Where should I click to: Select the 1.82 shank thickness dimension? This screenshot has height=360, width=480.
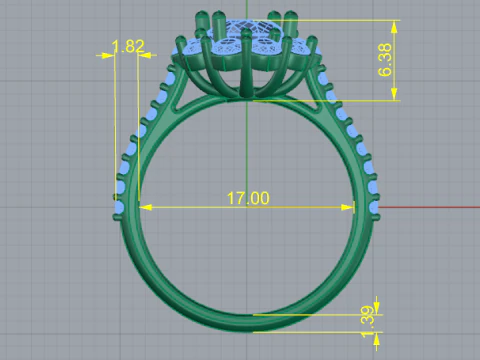click(128, 46)
